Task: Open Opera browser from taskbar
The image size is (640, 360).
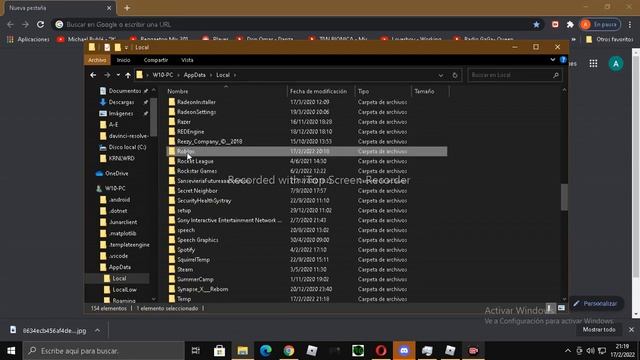Action: 381,351
